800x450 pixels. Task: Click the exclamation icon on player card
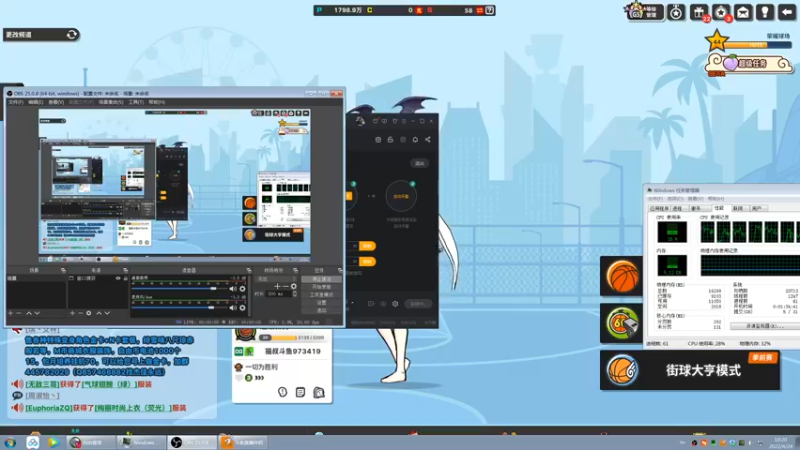click(x=282, y=392)
